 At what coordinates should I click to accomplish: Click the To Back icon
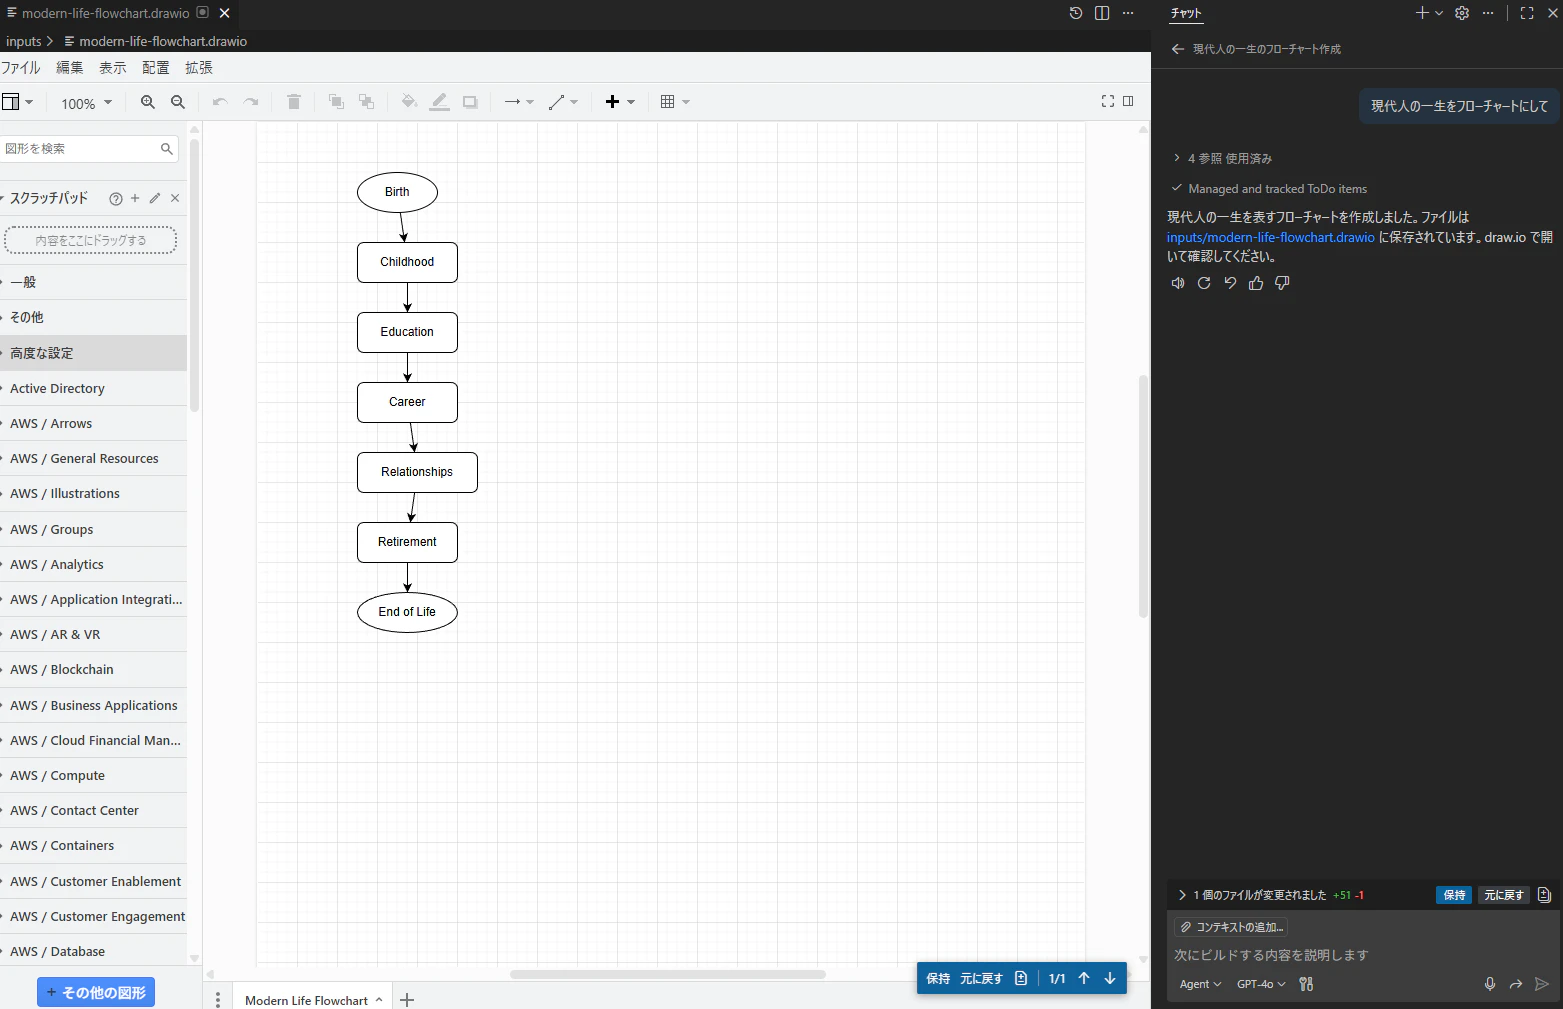tap(367, 102)
